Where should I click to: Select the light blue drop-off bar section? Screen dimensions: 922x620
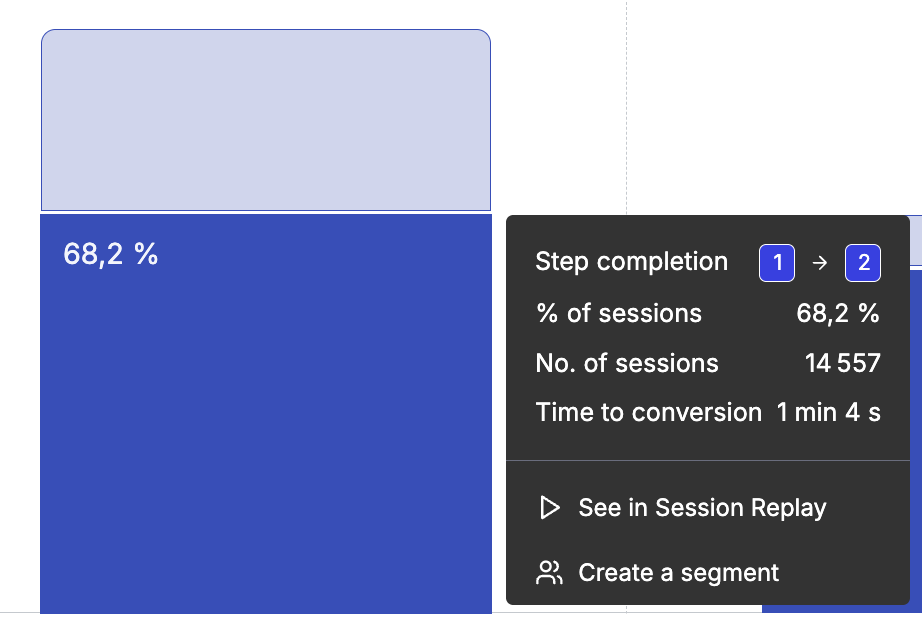(266, 120)
